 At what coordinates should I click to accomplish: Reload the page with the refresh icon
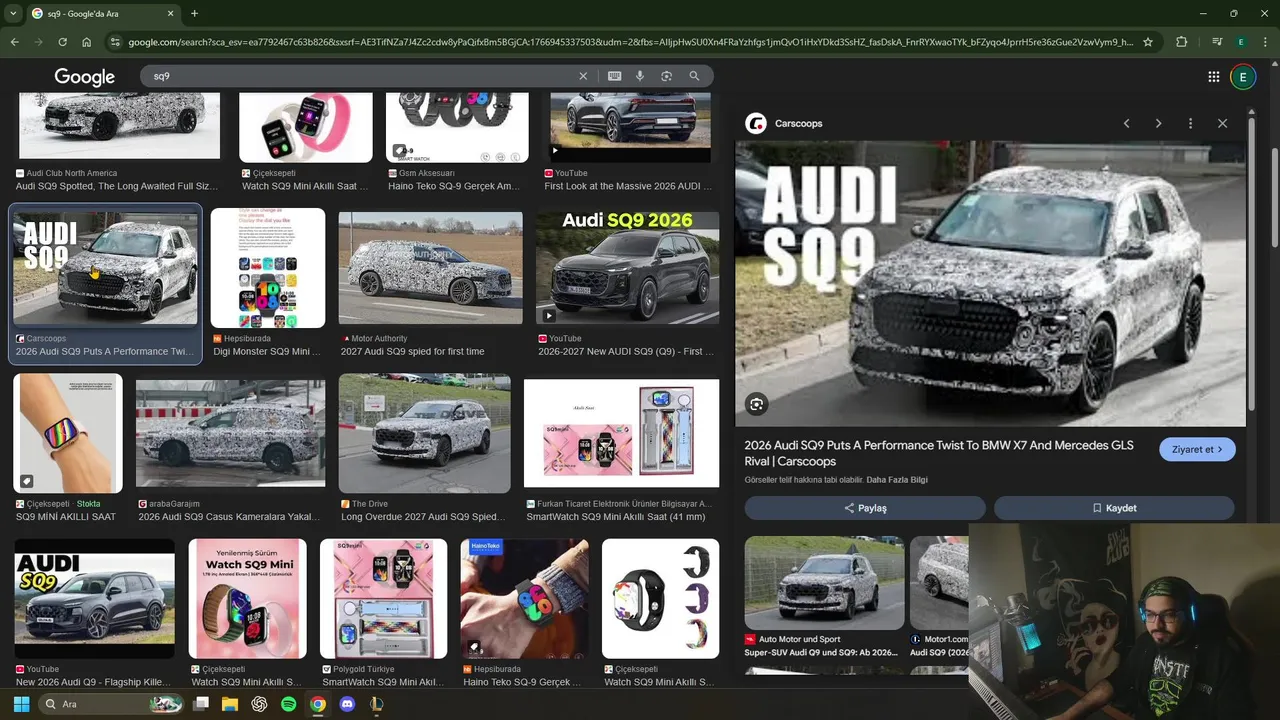[62, 42]
